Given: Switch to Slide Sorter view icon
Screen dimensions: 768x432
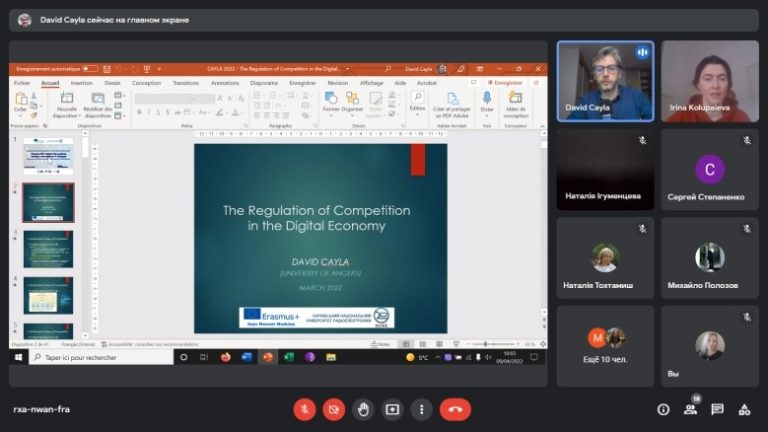Looking at the screenshot, I should [423, 344].
